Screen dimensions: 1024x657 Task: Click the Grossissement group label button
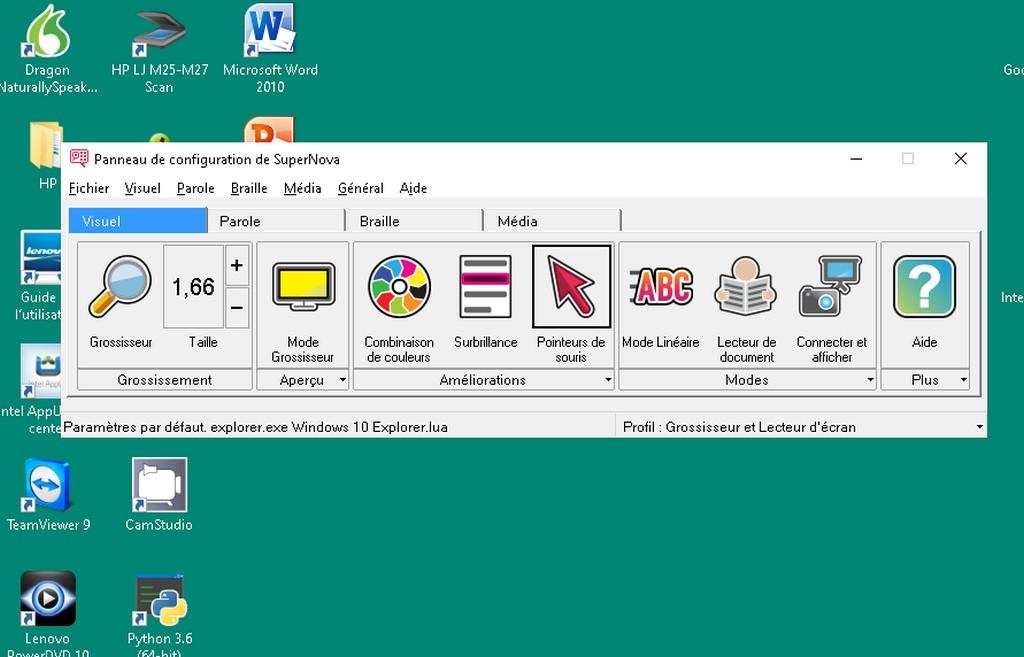(165, 380)
